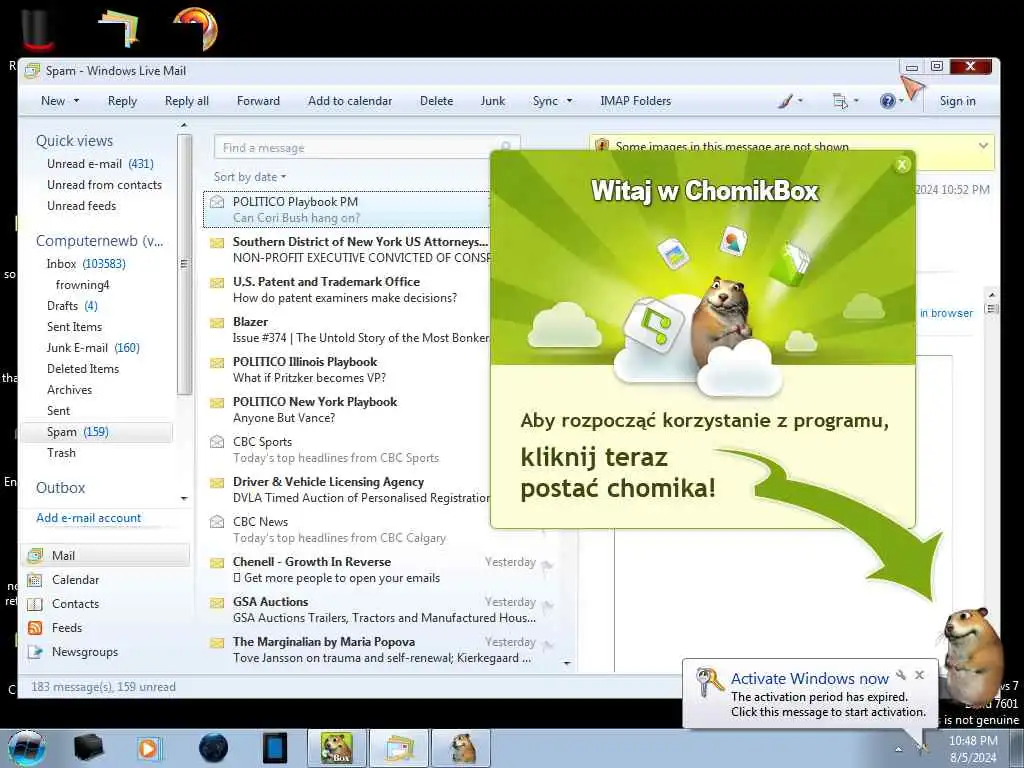Open the black box taskbar icon

88,748
